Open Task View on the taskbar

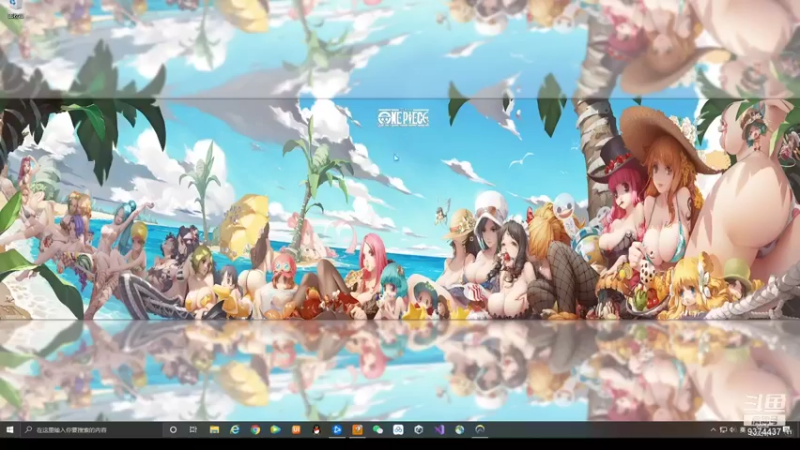point(193,430)
